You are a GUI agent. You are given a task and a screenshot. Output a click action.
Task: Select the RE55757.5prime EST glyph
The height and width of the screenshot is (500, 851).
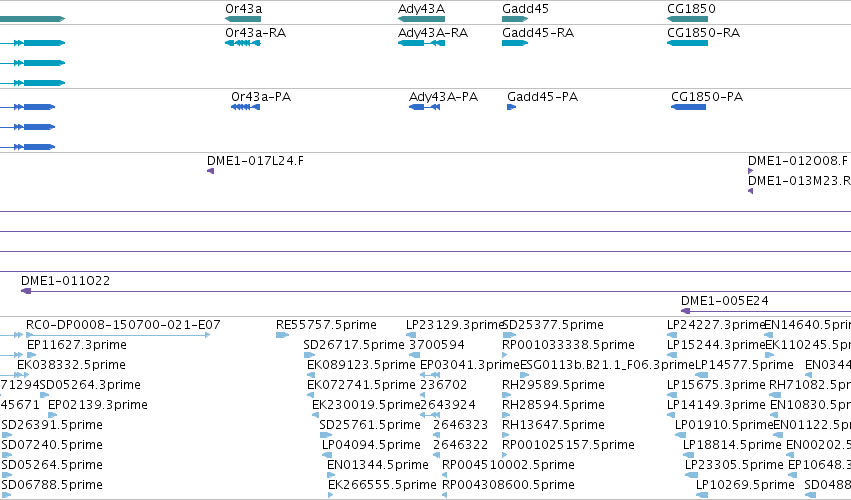pos(282,335)
